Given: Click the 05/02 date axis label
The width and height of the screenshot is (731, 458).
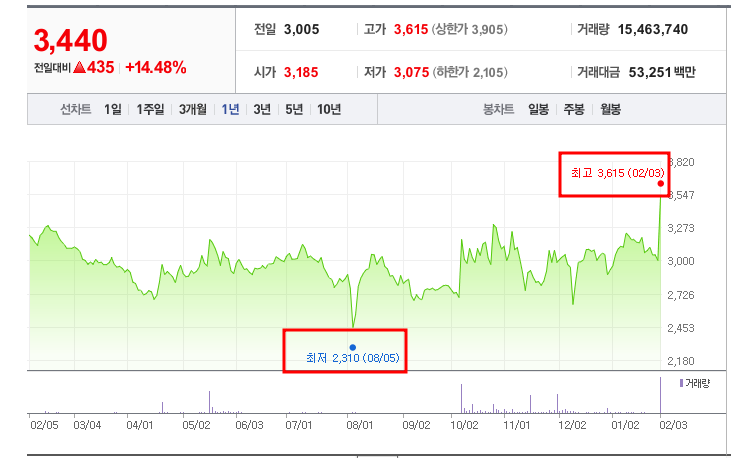Looking at the screenshot, I should [x=196, y=425].
